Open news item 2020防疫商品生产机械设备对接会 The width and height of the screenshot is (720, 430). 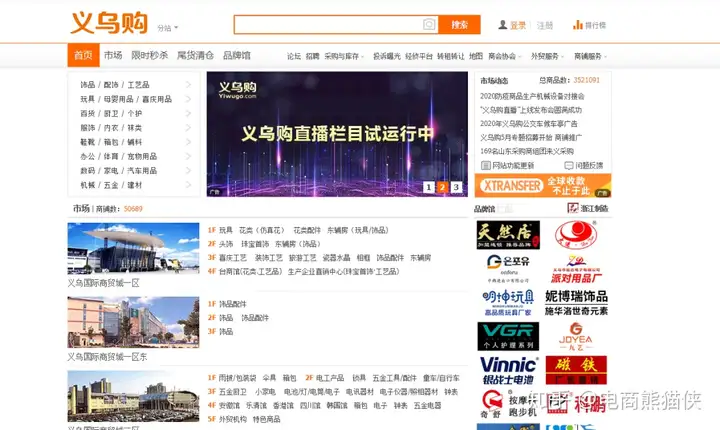tap(532, 96)
